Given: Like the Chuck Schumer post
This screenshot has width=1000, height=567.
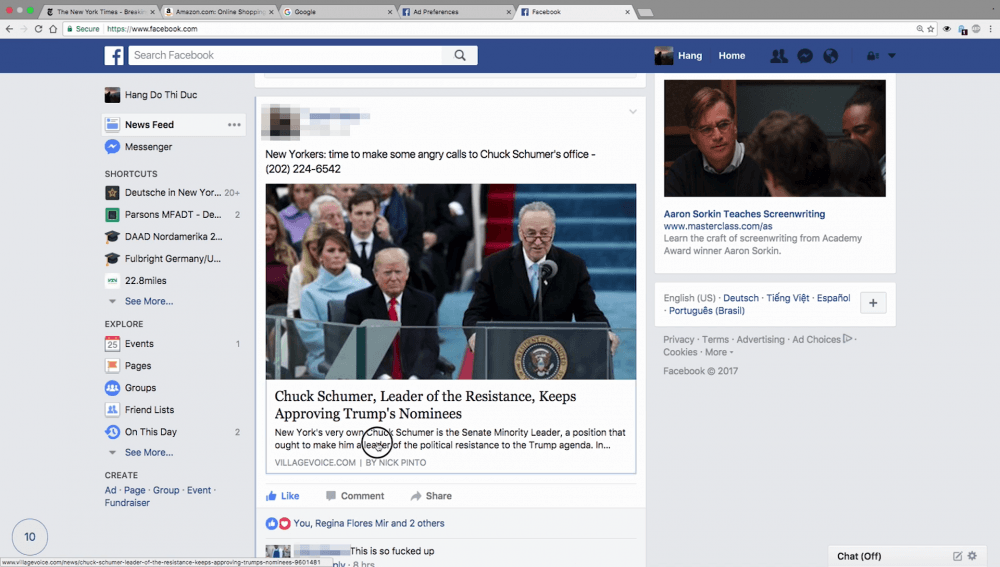Looking at the screenshot, I should (282, 496).
